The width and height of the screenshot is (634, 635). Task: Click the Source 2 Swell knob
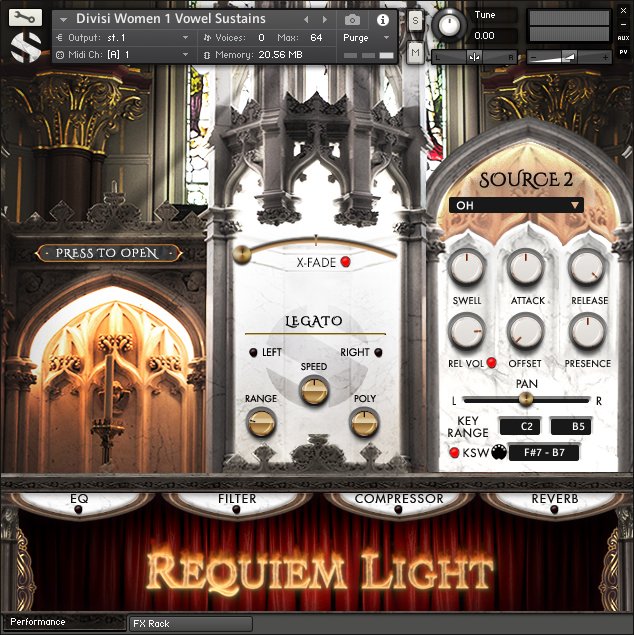tap(467, 267)
